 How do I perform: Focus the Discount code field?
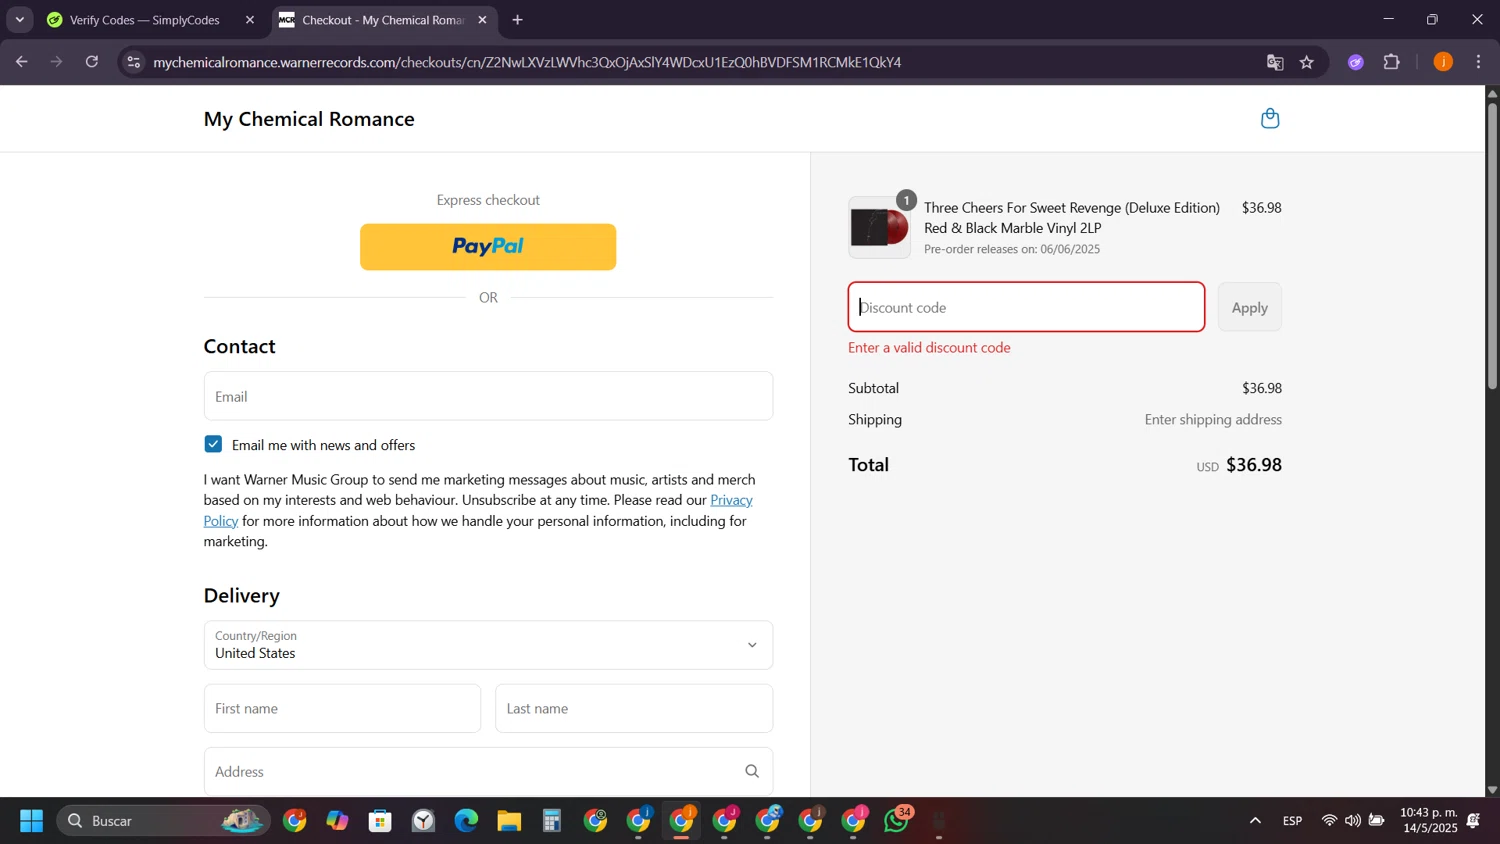[x=1026, y=307]
